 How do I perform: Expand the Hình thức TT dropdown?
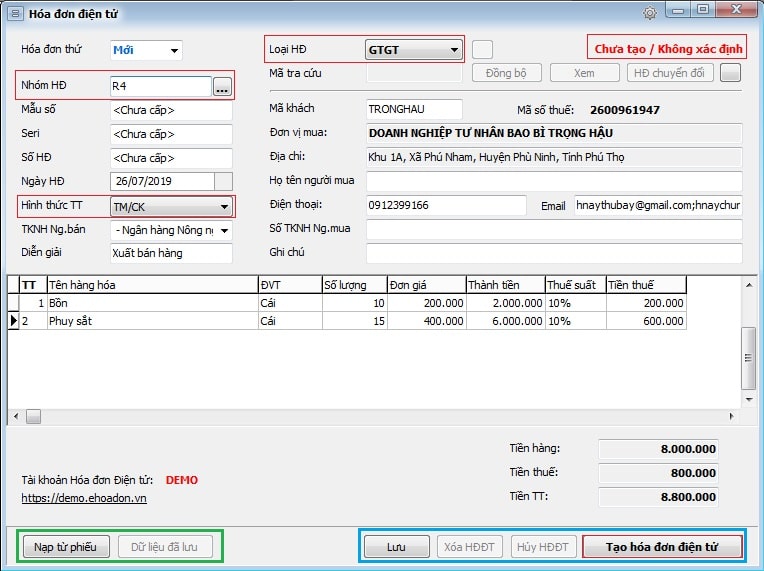point(224,207)
